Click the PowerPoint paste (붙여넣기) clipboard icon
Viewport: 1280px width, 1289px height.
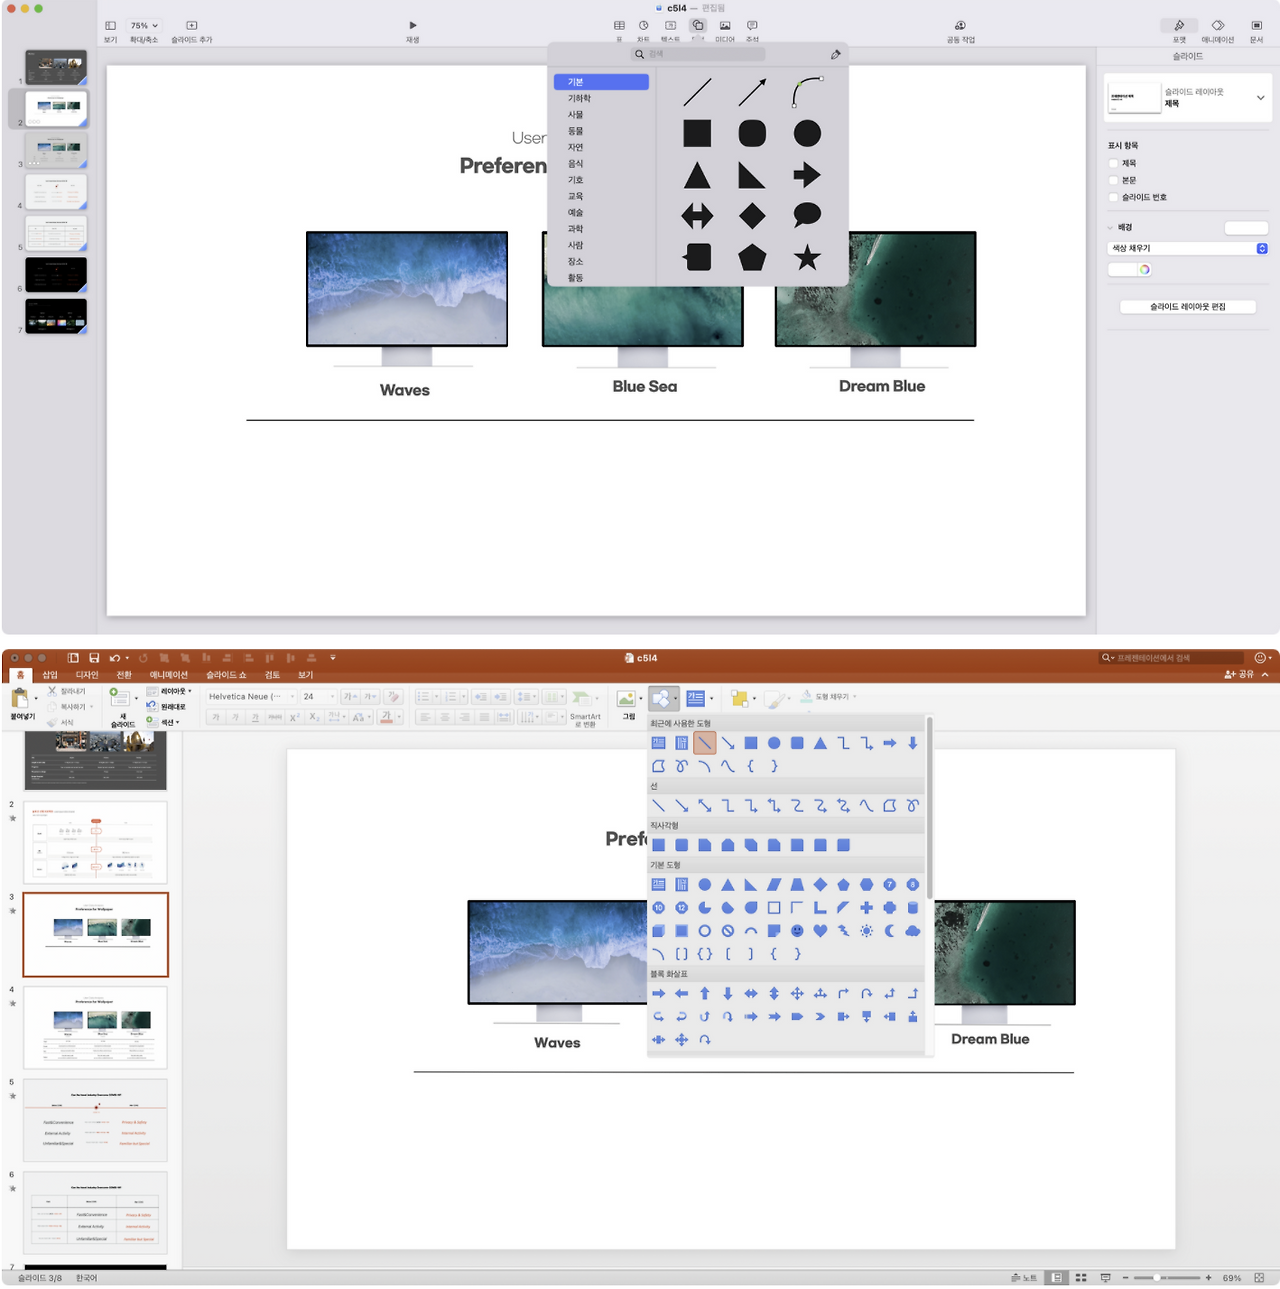[20, 699]
